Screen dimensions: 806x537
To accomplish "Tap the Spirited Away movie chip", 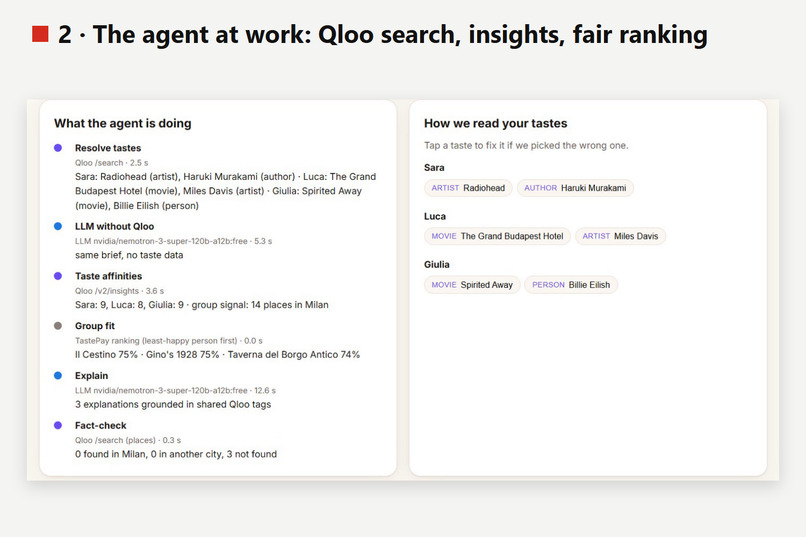I will tap(472, 285).
